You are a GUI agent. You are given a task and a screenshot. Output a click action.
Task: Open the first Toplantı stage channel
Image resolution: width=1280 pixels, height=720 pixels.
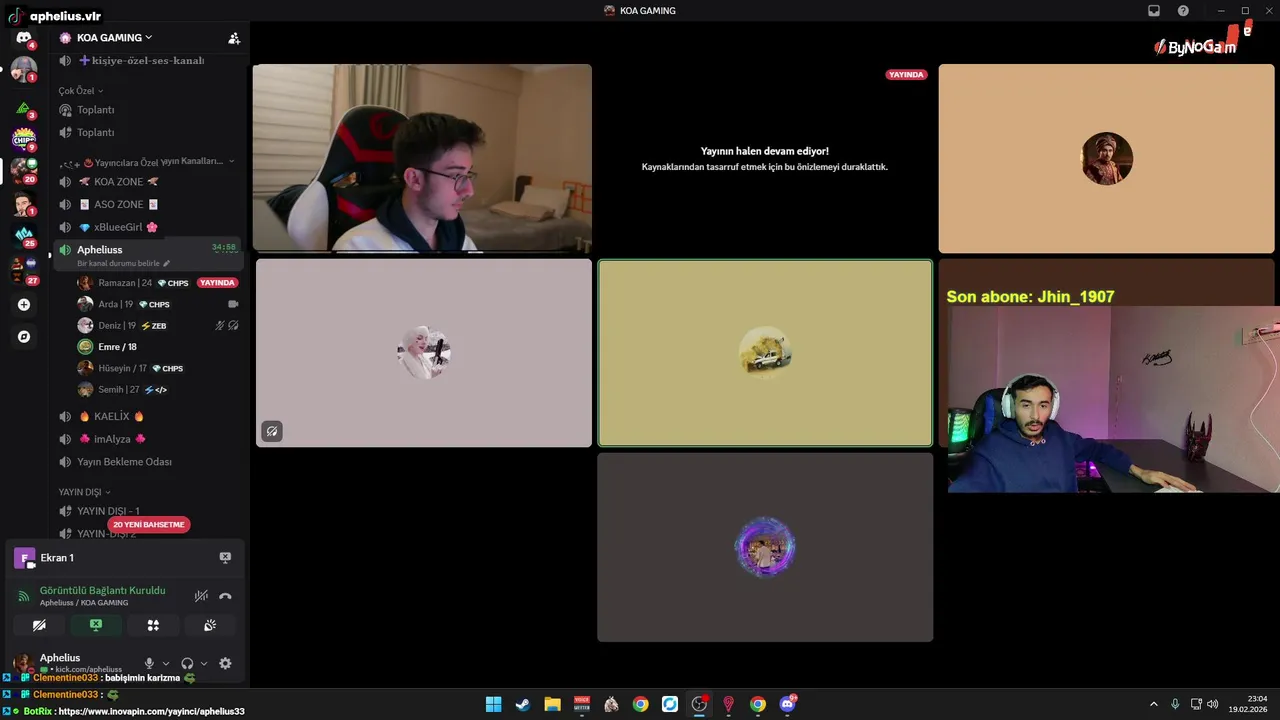pos(147,110)
